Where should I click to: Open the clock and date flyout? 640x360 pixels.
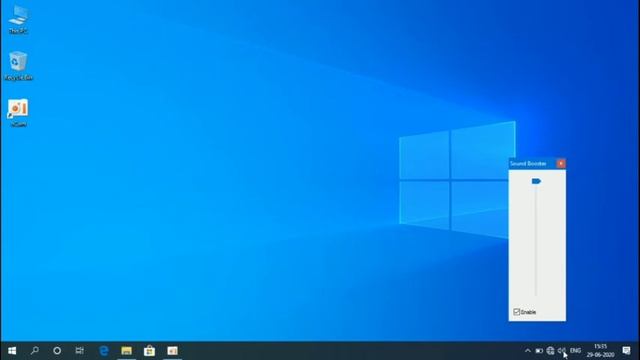pos(600,351)
